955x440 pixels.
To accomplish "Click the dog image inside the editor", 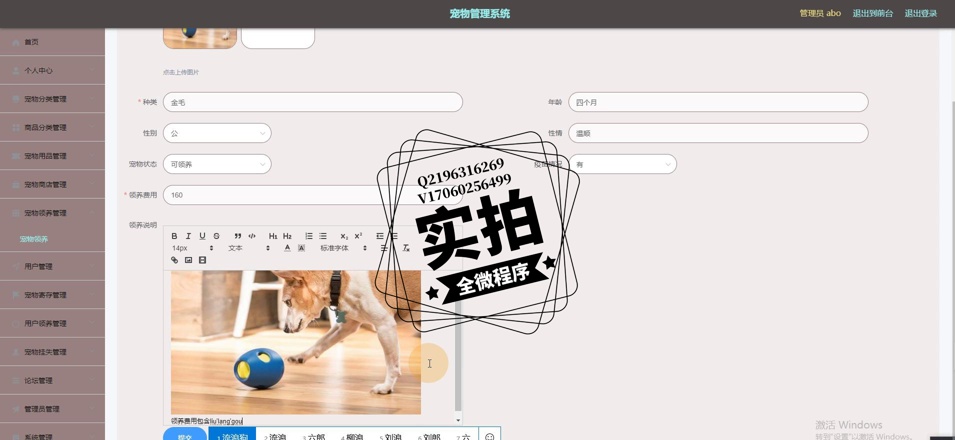I will [295, 342].
